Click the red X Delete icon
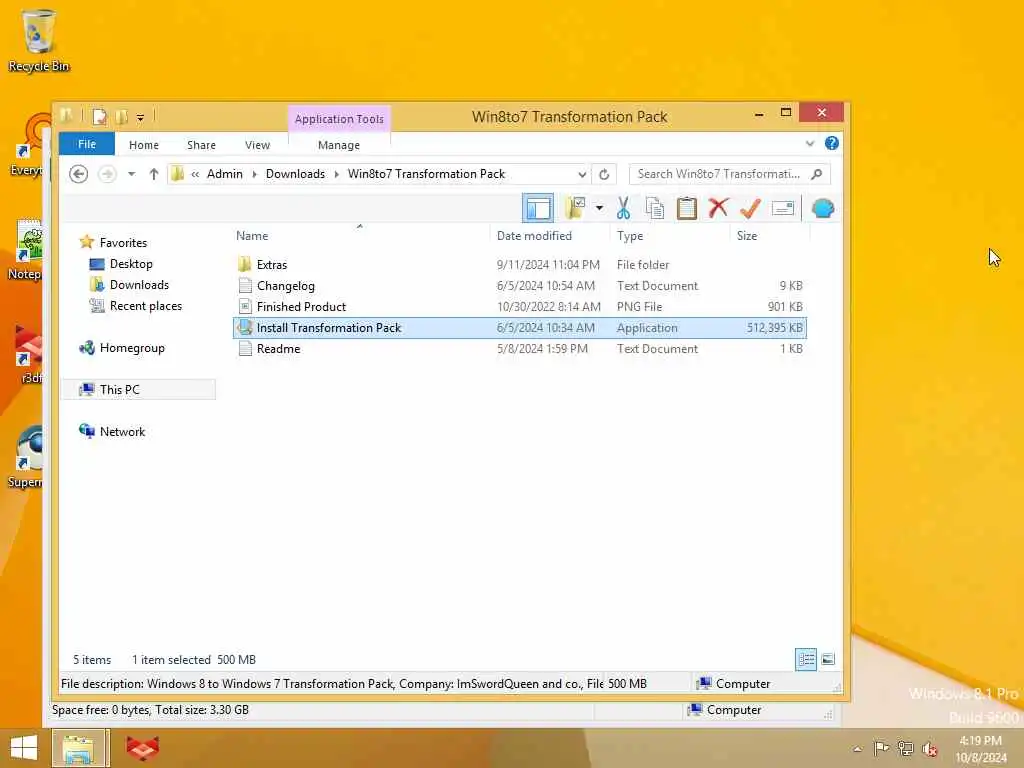This screenshot has width=1024, height=768. click(718, 208)
